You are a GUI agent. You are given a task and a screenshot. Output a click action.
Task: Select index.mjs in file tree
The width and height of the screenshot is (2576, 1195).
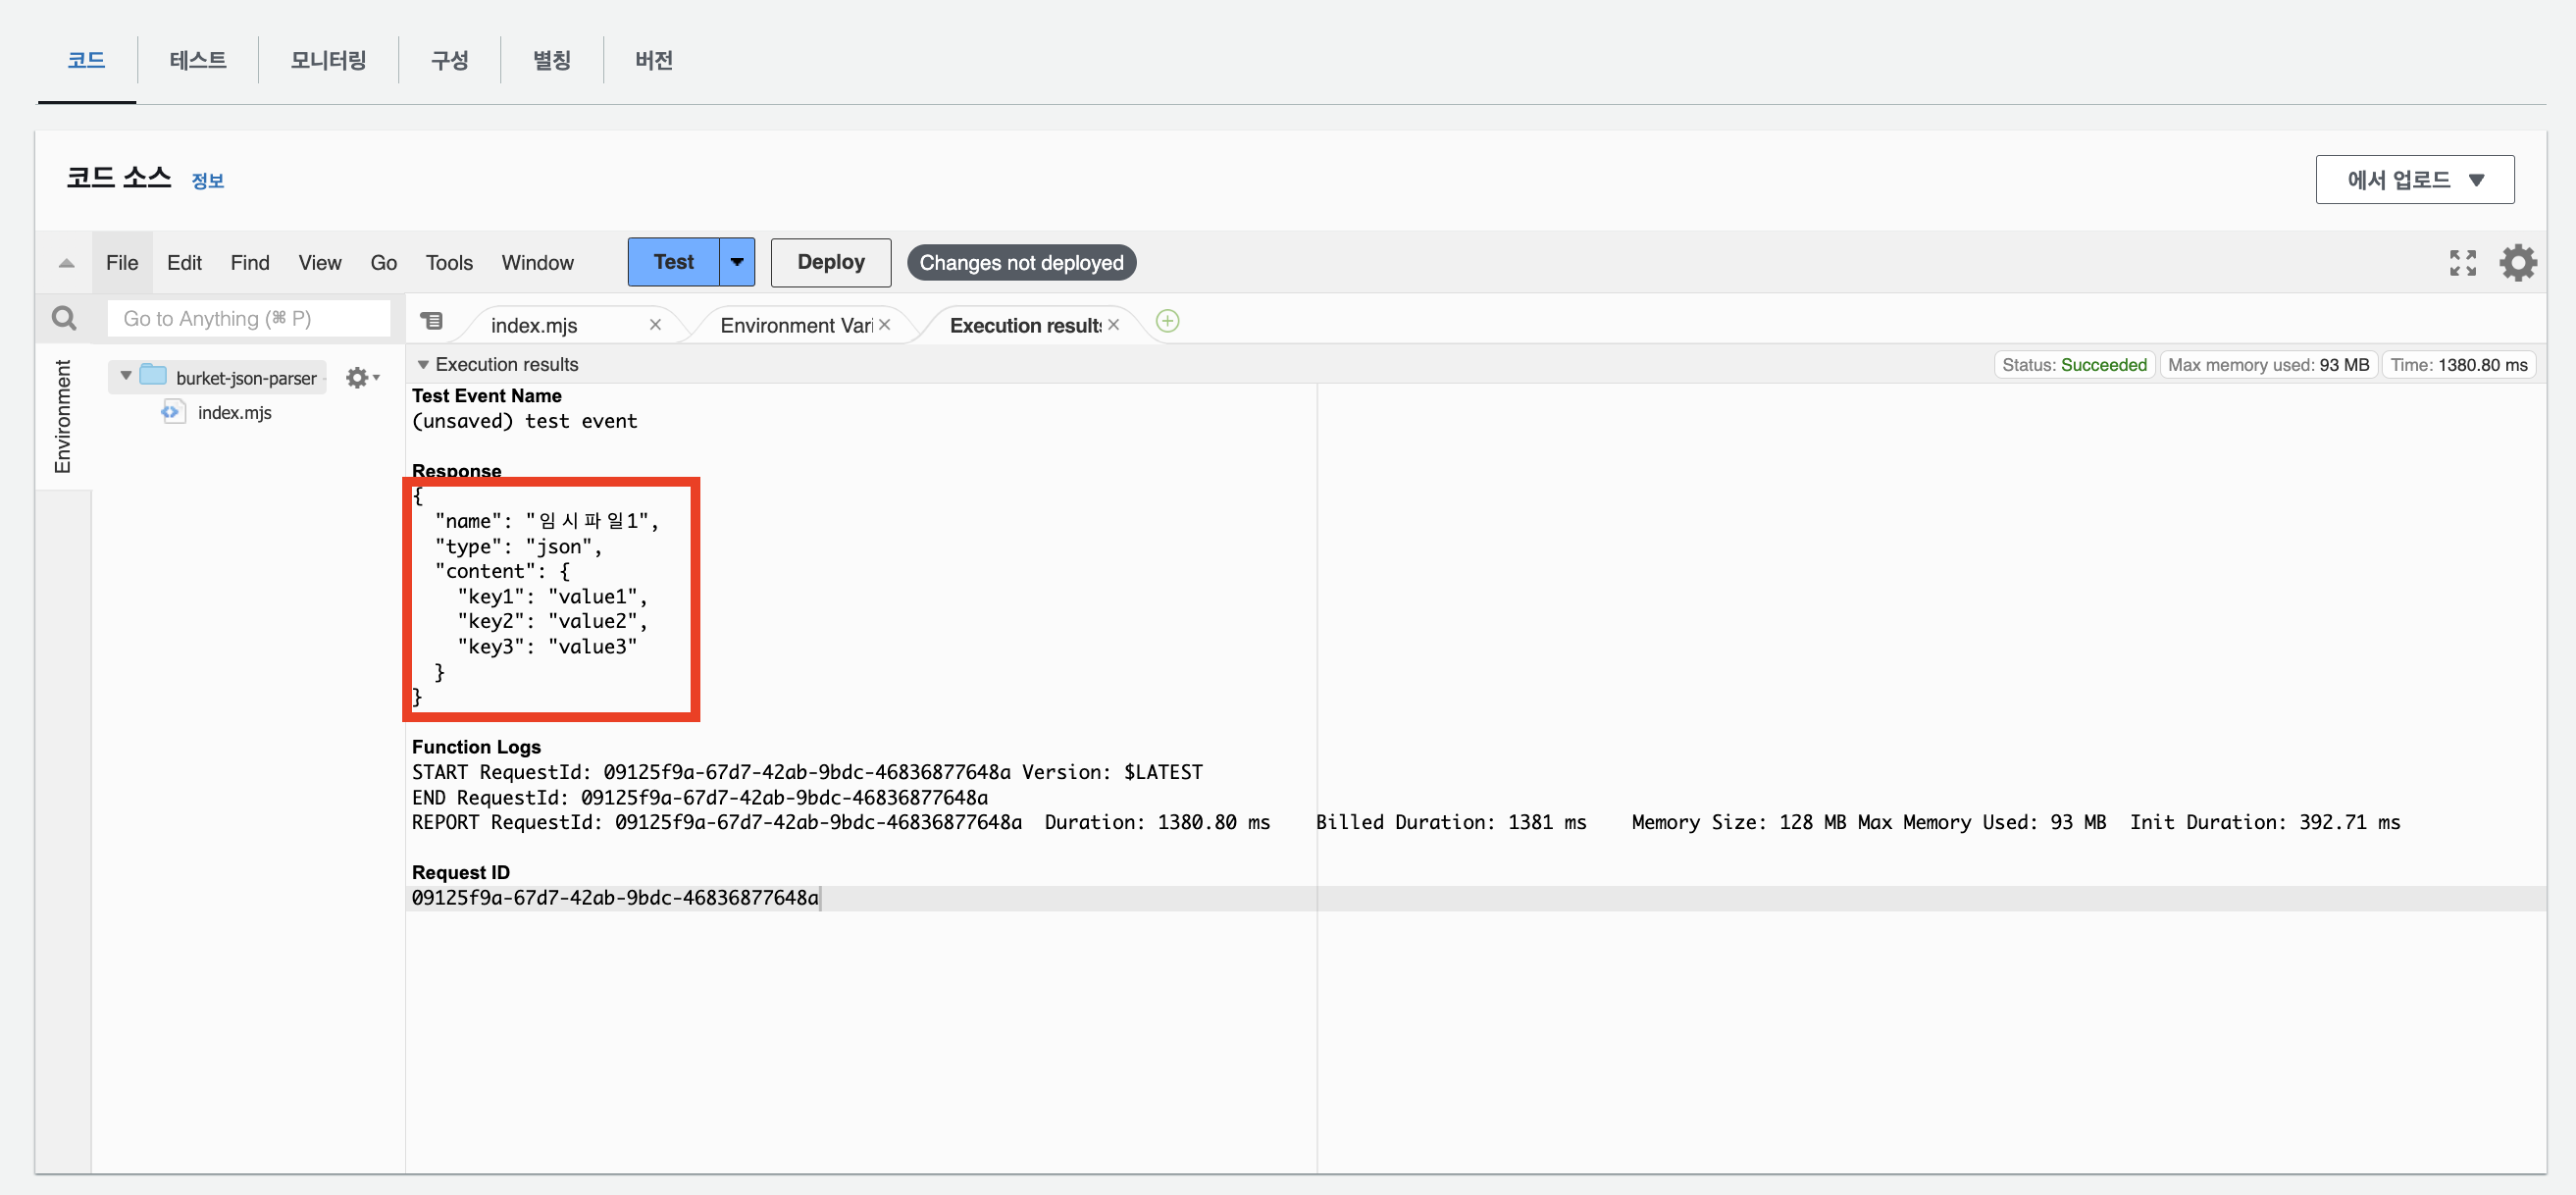pos(234,413)
